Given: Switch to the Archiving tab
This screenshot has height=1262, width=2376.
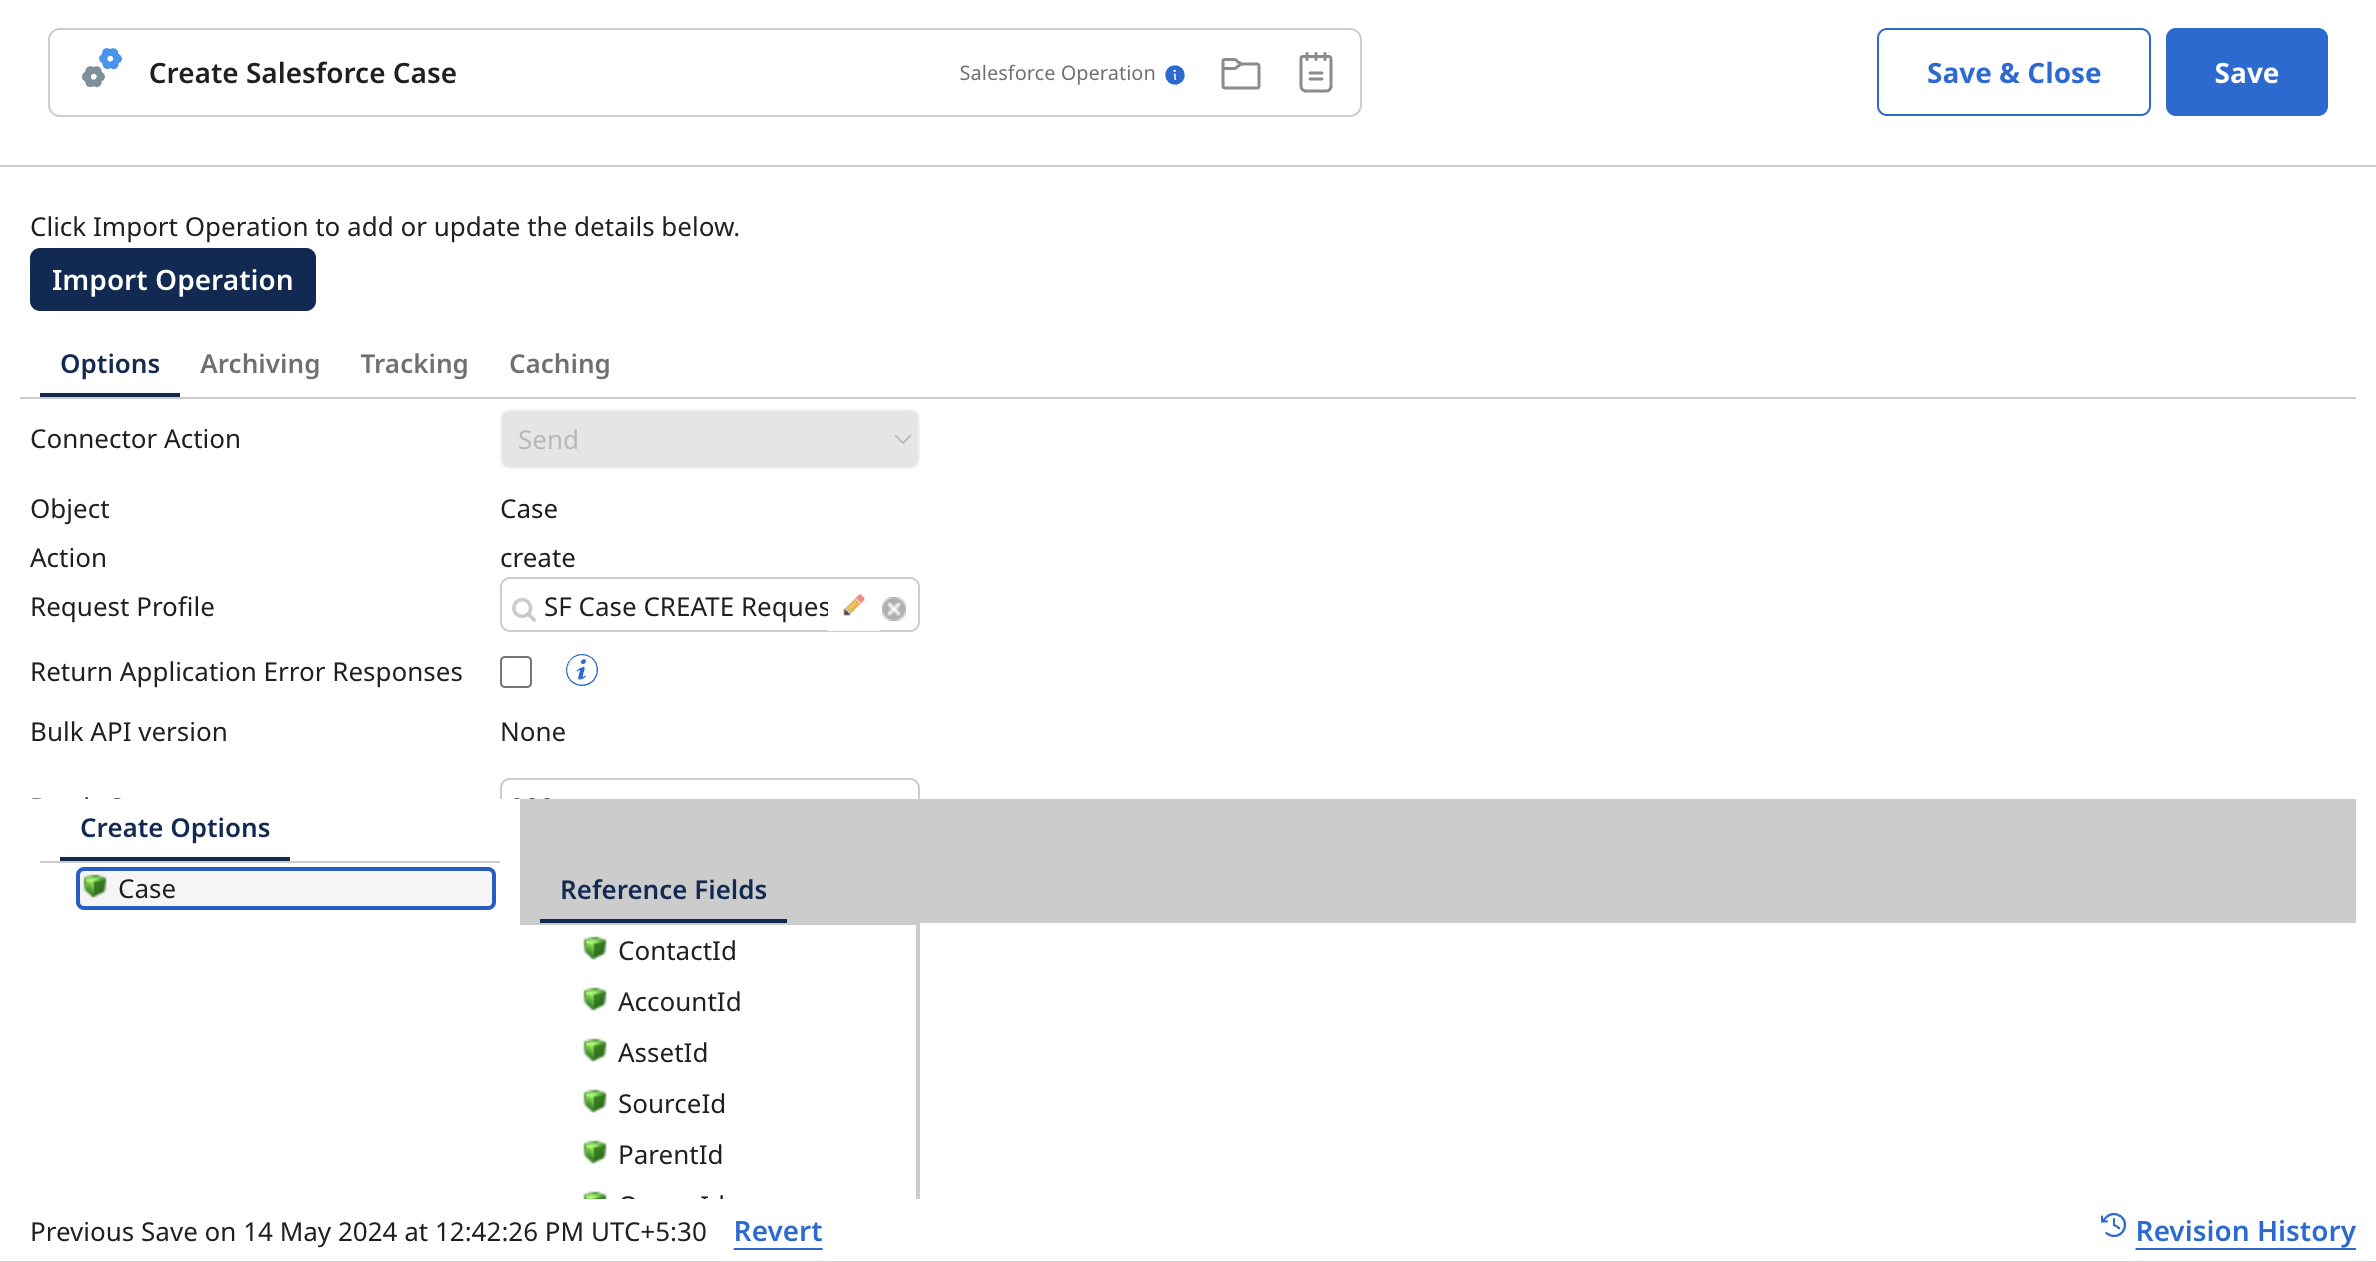Looking at the screenshot, I should 260,364.
